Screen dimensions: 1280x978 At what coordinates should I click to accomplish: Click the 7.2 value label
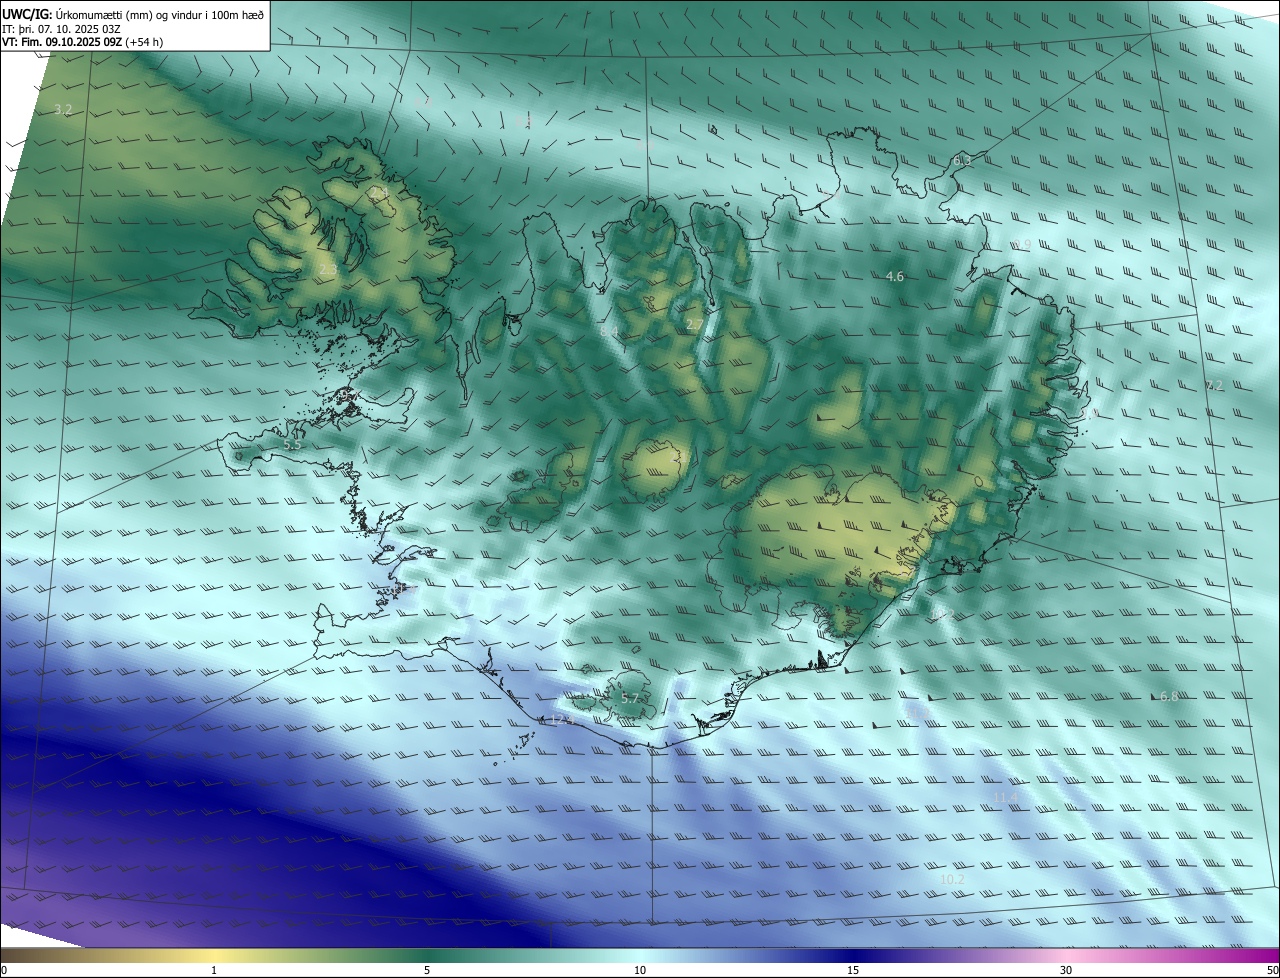[x=1214, y=386]
